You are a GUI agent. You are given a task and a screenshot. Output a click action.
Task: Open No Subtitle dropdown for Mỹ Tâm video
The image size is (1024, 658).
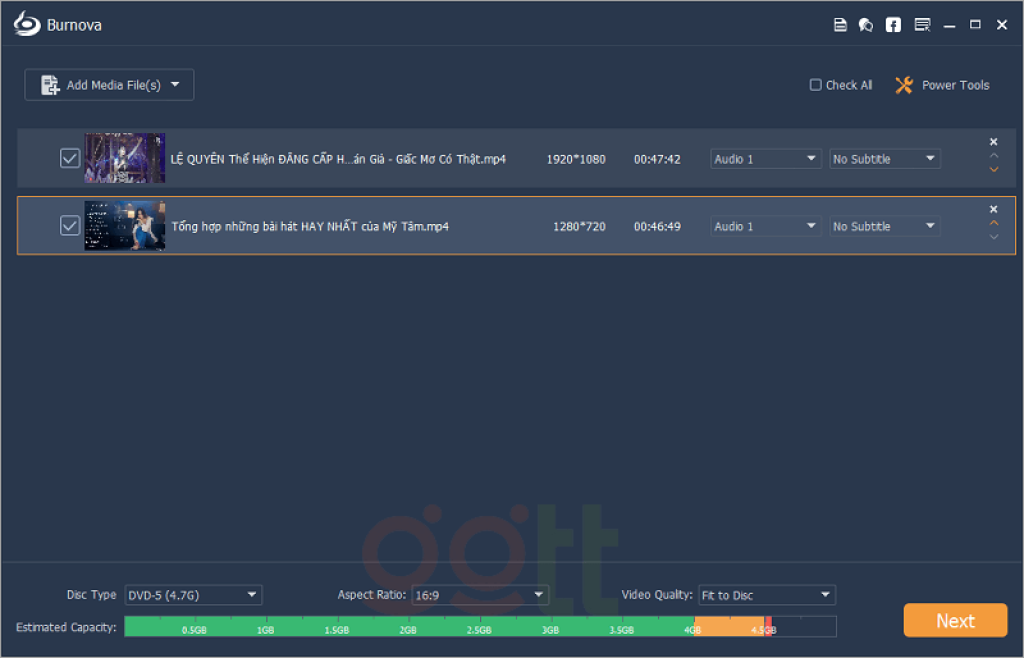884,226
